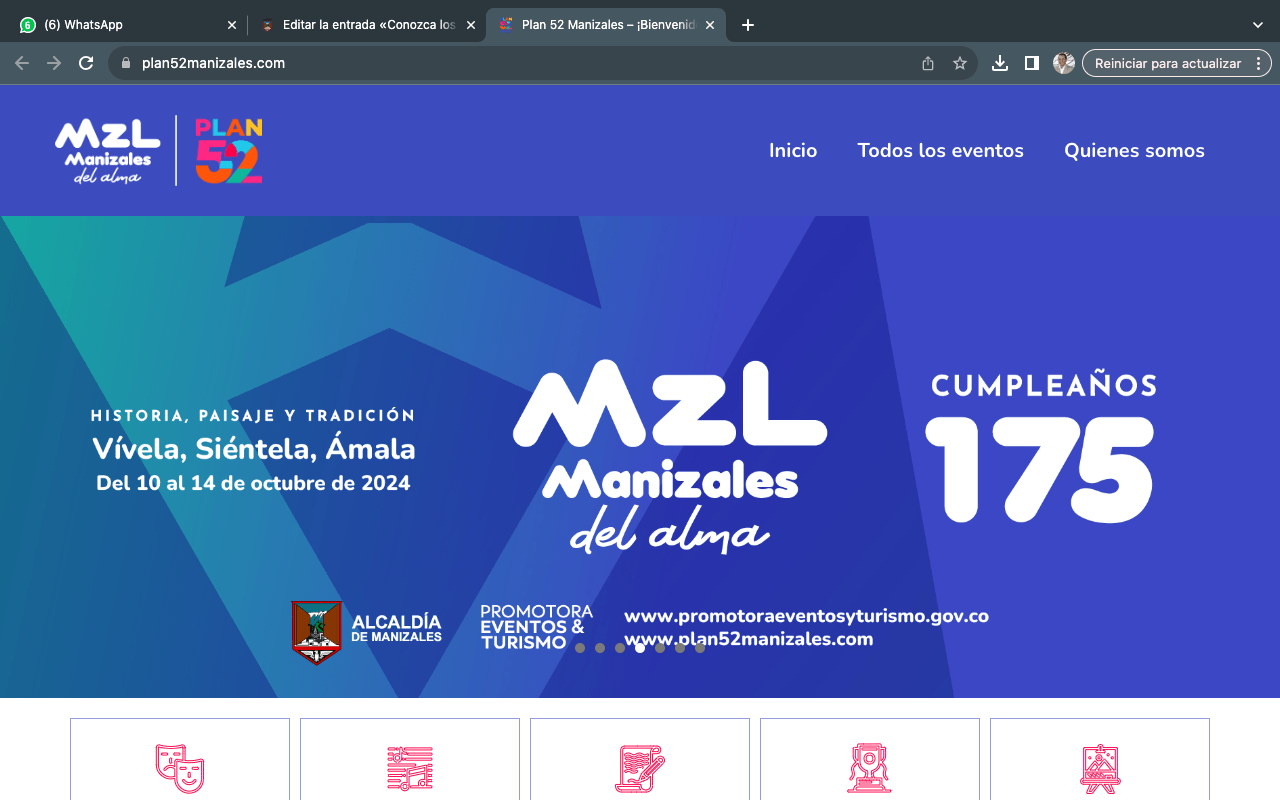The width and height of the screenshot is (1280, 800).
Task: Jump to the second carousel slide dot
Action: (x=600, y=648)
